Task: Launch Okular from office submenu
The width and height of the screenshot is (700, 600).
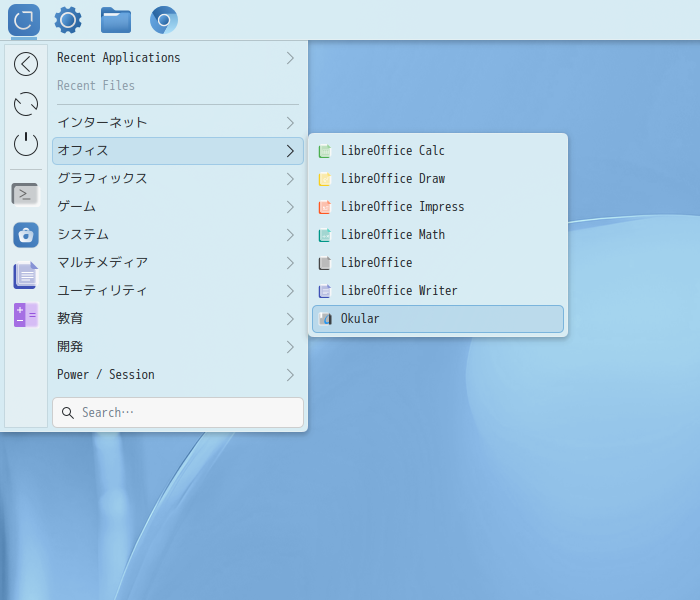Action: click(438, 319)
